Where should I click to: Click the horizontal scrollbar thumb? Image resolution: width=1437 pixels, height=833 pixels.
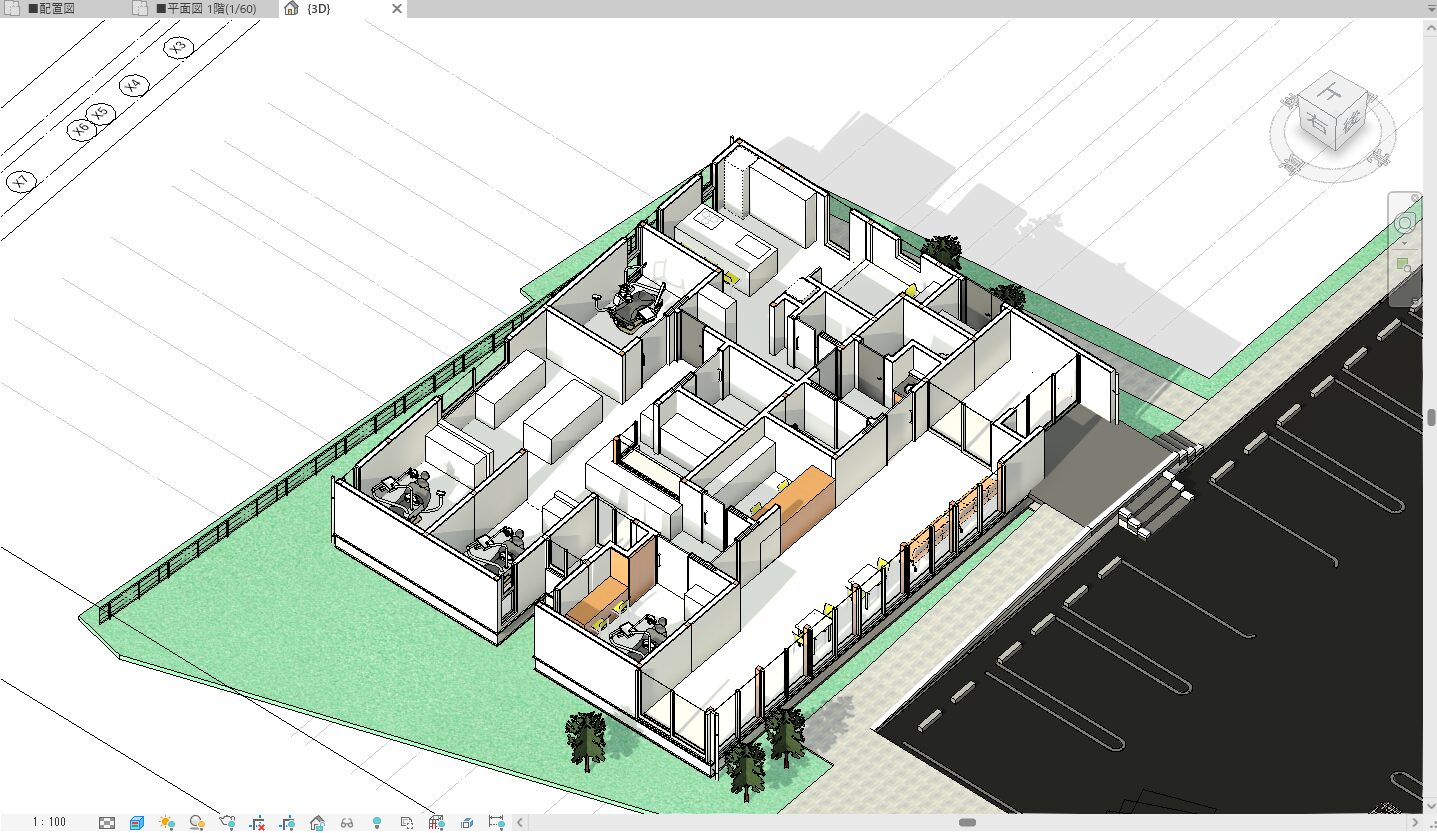point(967,822)
